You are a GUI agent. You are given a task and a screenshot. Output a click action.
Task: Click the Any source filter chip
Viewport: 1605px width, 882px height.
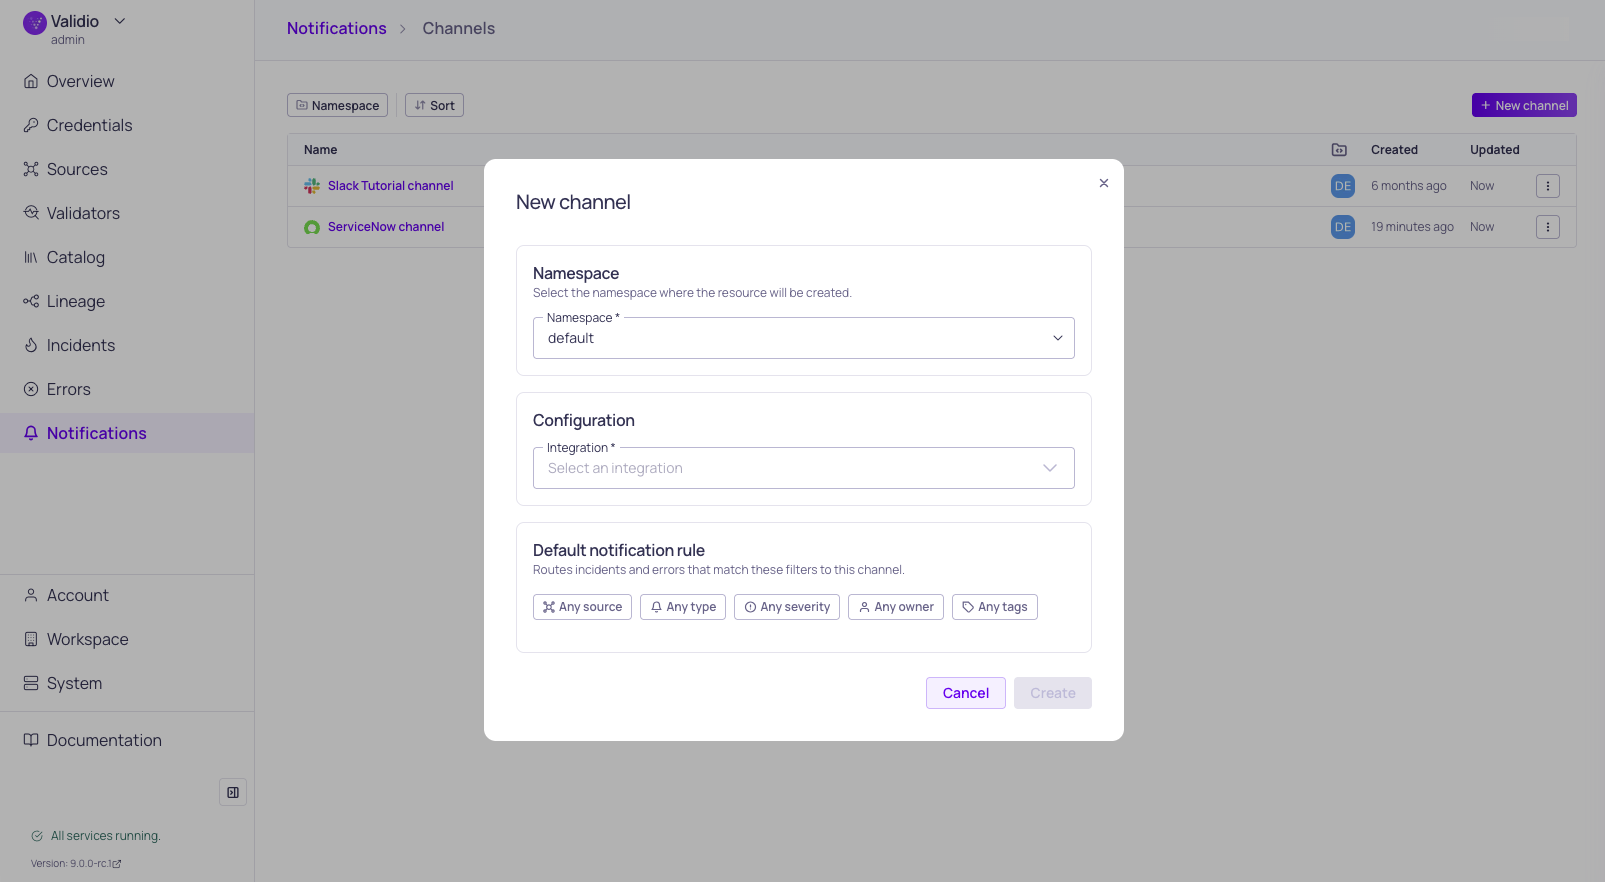pos(582,607)
